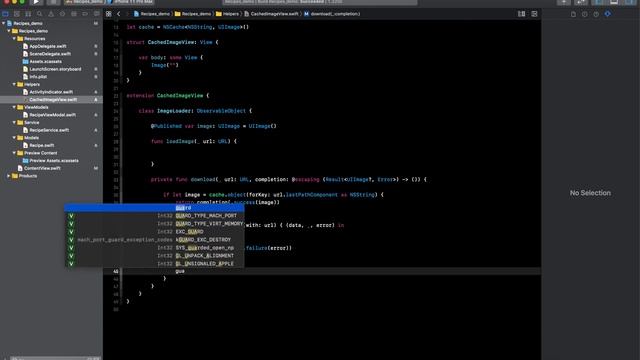The image size is (640, 360).
Task: Open the Find navigator magnifier tab
Action: 40,14
